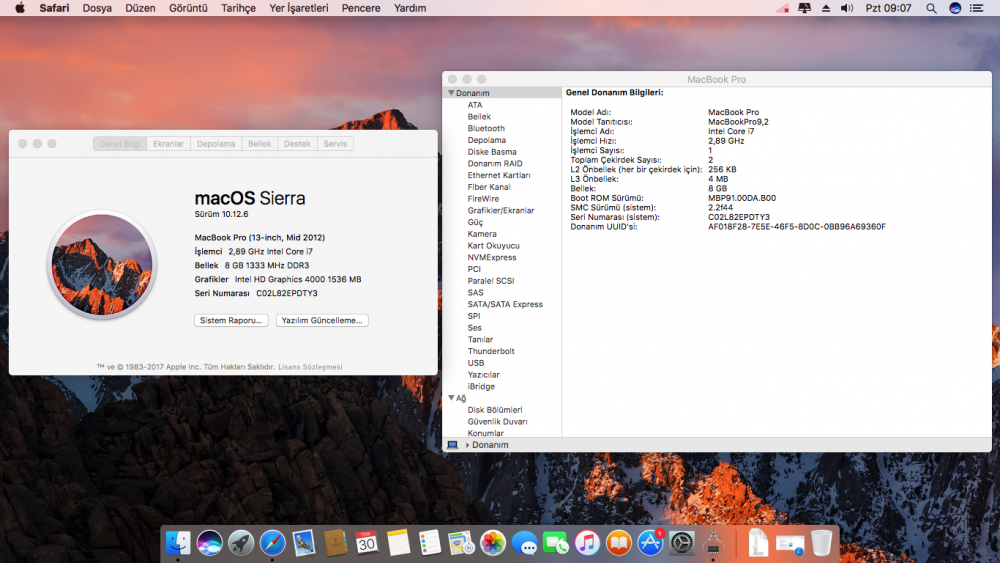Open Notes app in the Dock
Viewport: 1000px width, 563px height.
(x=399, y=543)
